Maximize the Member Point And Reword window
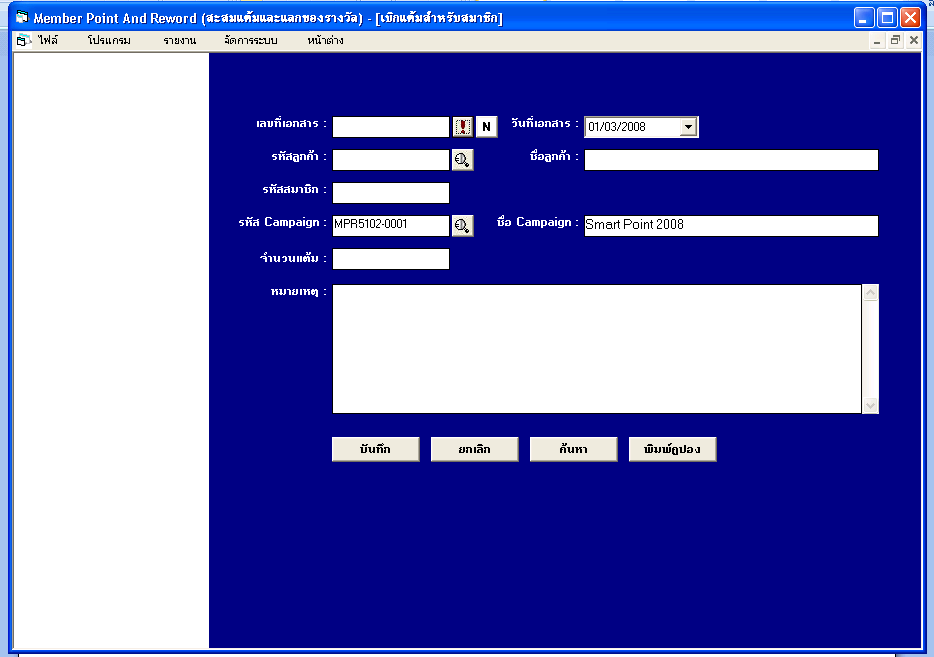The image size is (934, 657). coord(887,18)
